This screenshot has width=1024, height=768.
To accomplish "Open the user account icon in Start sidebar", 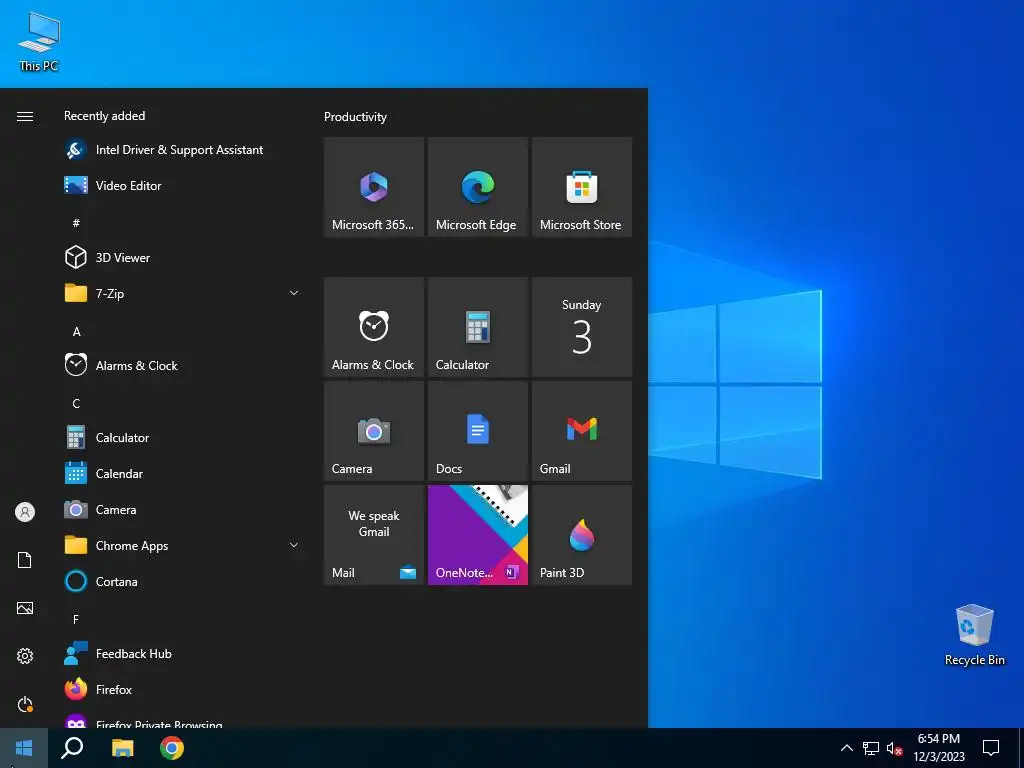I will click(25, 512).
